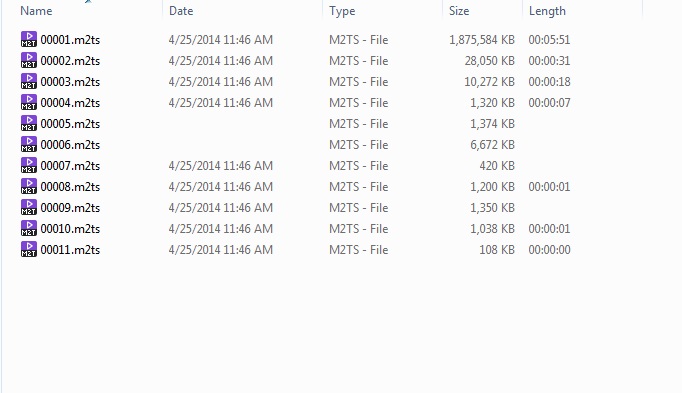Sort files by Size column header
The width and height of the screenshot is (682, 393).
pyautogui.click(x=459, y=11)
